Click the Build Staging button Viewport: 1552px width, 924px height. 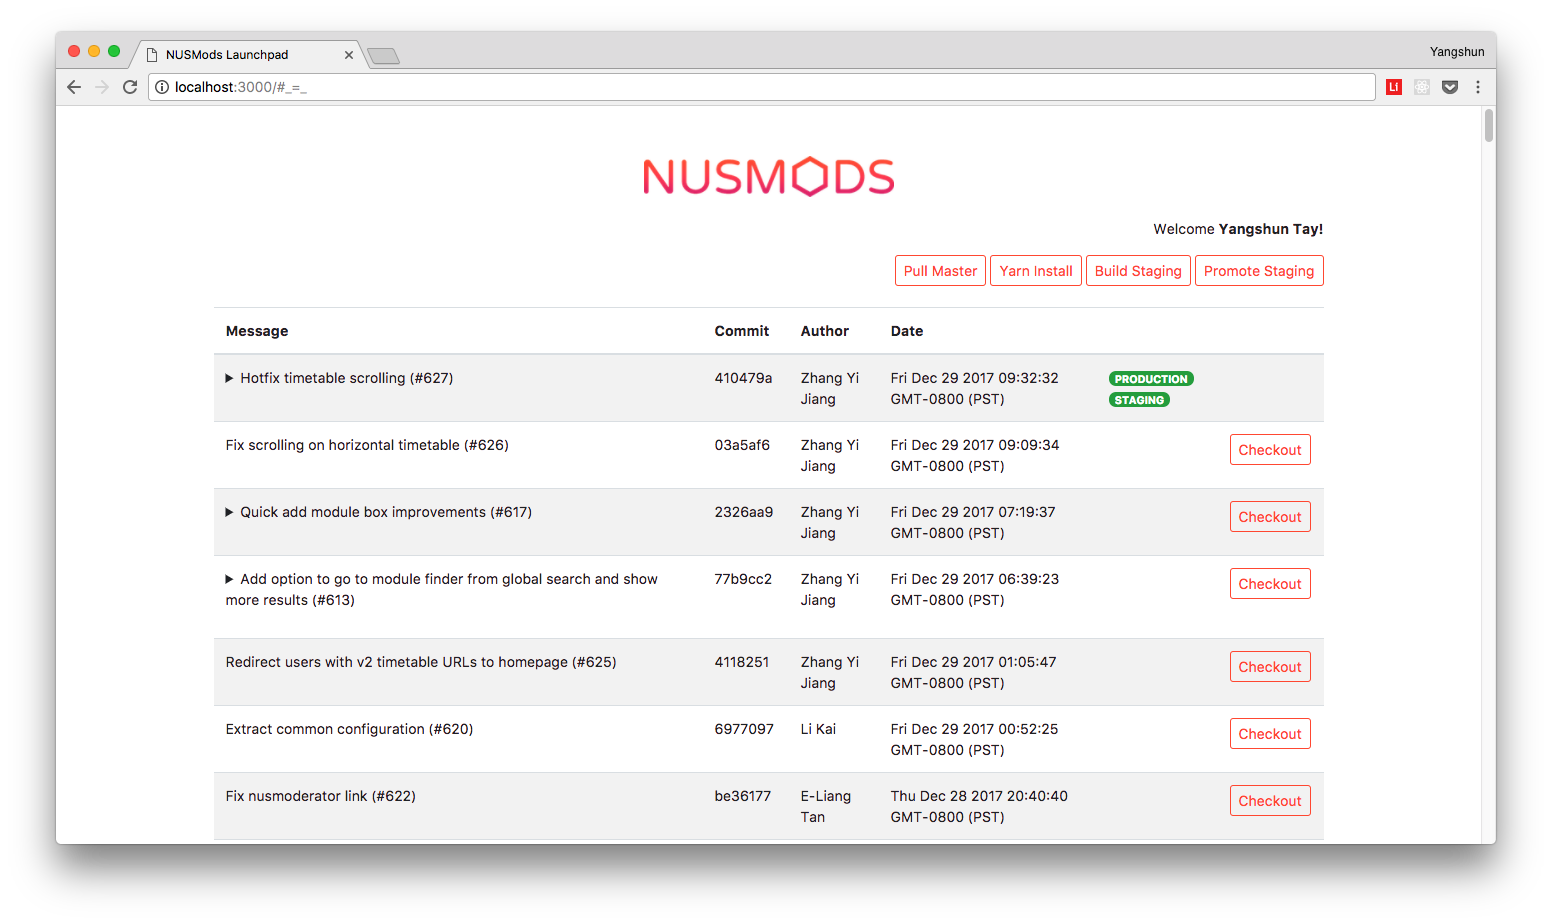tap(1138, 271)
